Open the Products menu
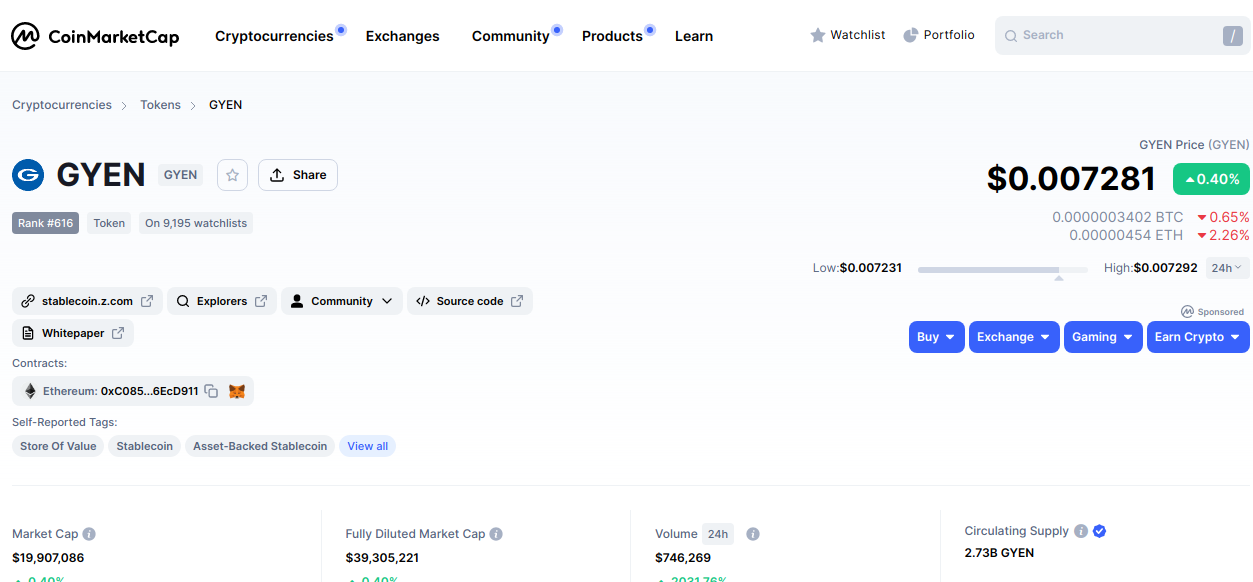The image size is (1253, 582). (x=612, y=36)
